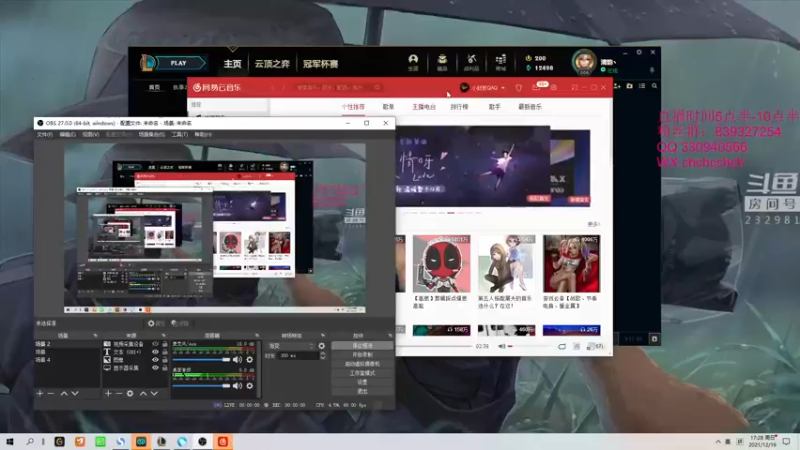800x450 pixels.
Task: Open collection icon in League client
Action: pyautogui.click(x=442, y=62)
